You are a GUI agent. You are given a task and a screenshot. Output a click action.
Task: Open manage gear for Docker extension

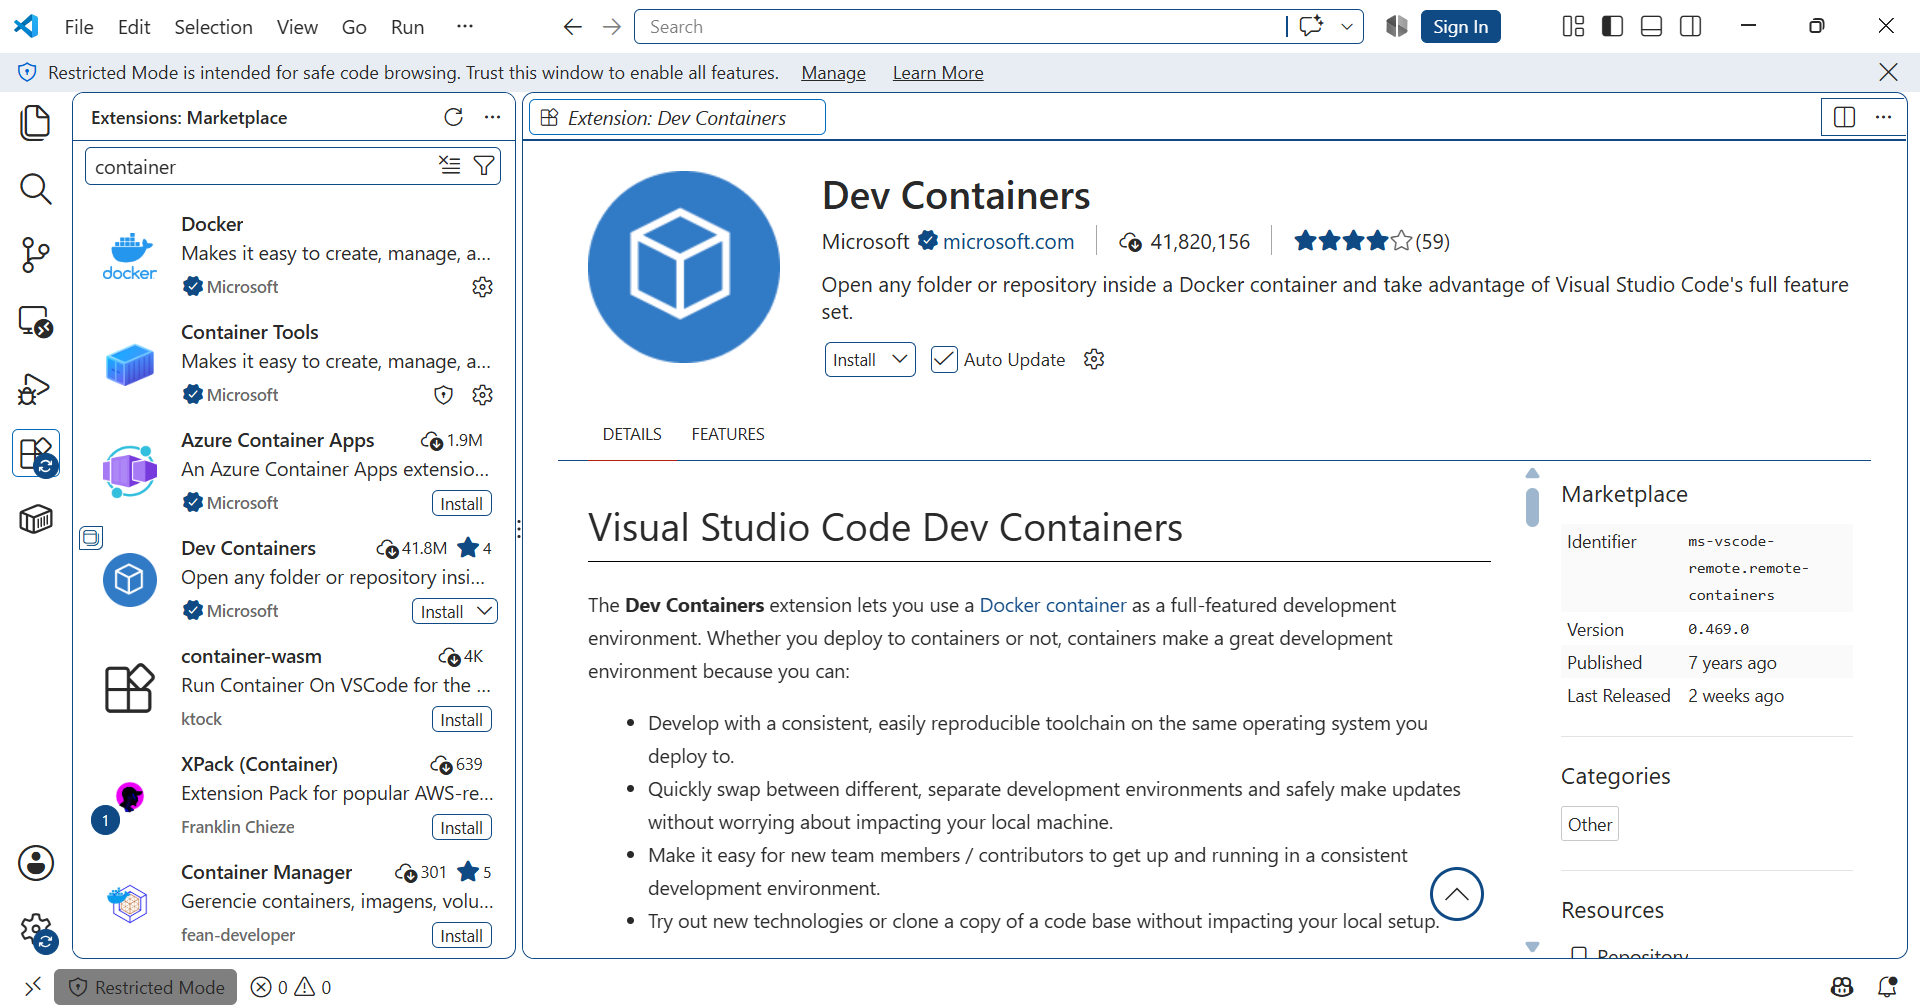click(482, 287)
